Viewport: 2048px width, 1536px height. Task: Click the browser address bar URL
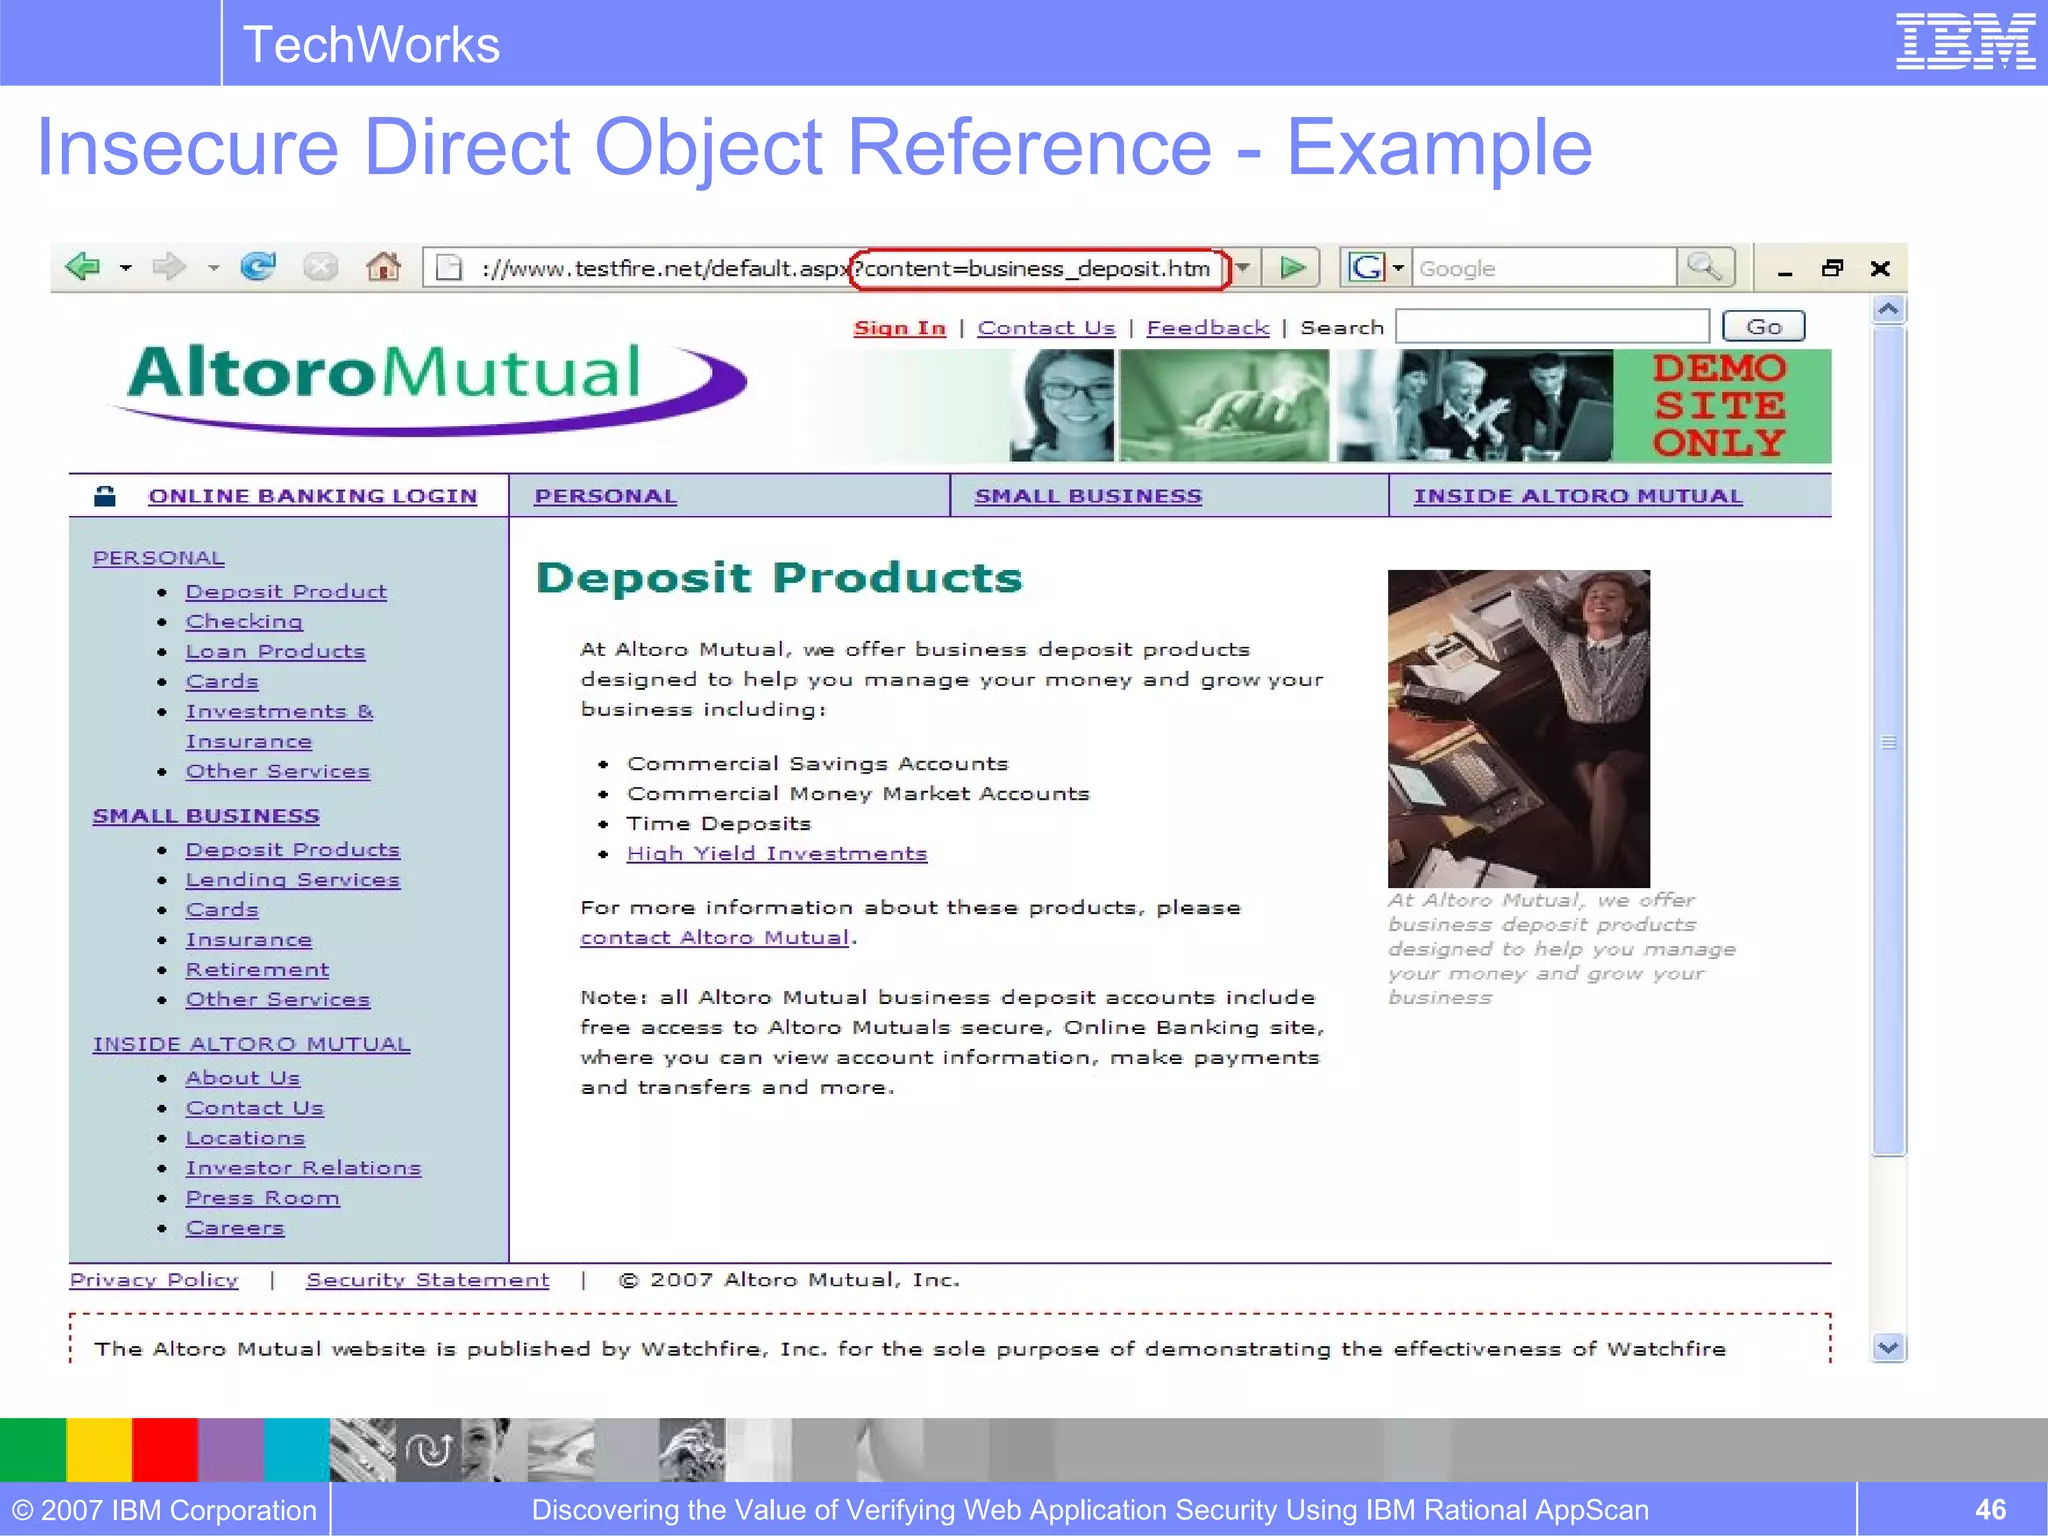(x=845, y=268)
